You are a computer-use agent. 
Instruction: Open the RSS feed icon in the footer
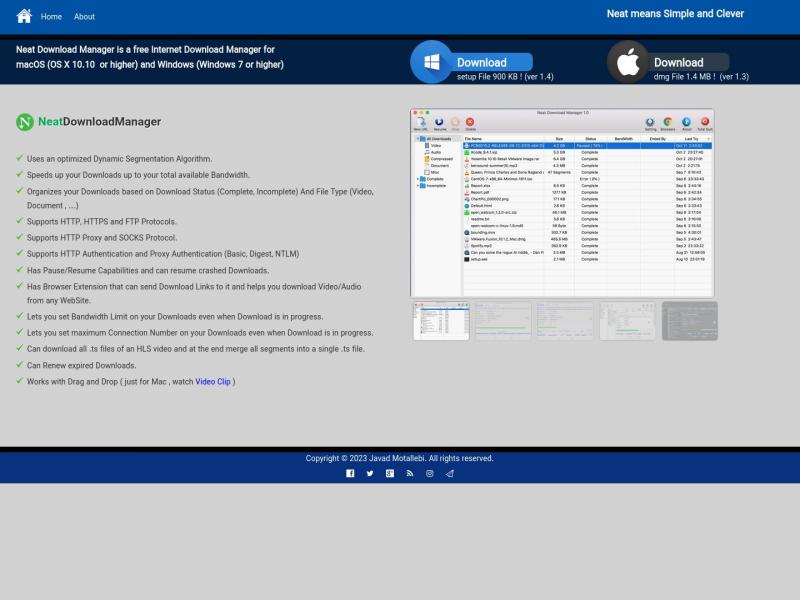pos(410,473)
